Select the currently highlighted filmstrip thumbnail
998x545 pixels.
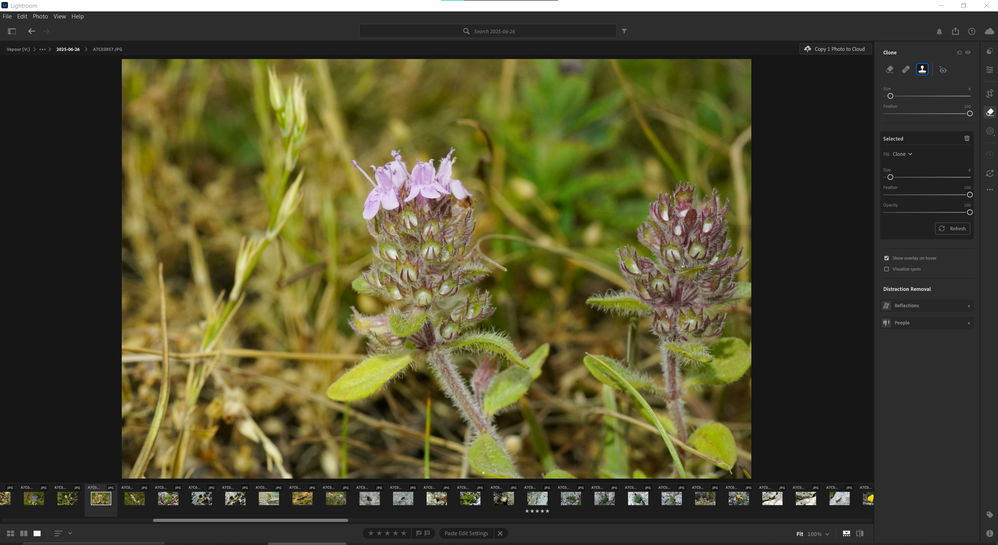[x=101, y=499]
